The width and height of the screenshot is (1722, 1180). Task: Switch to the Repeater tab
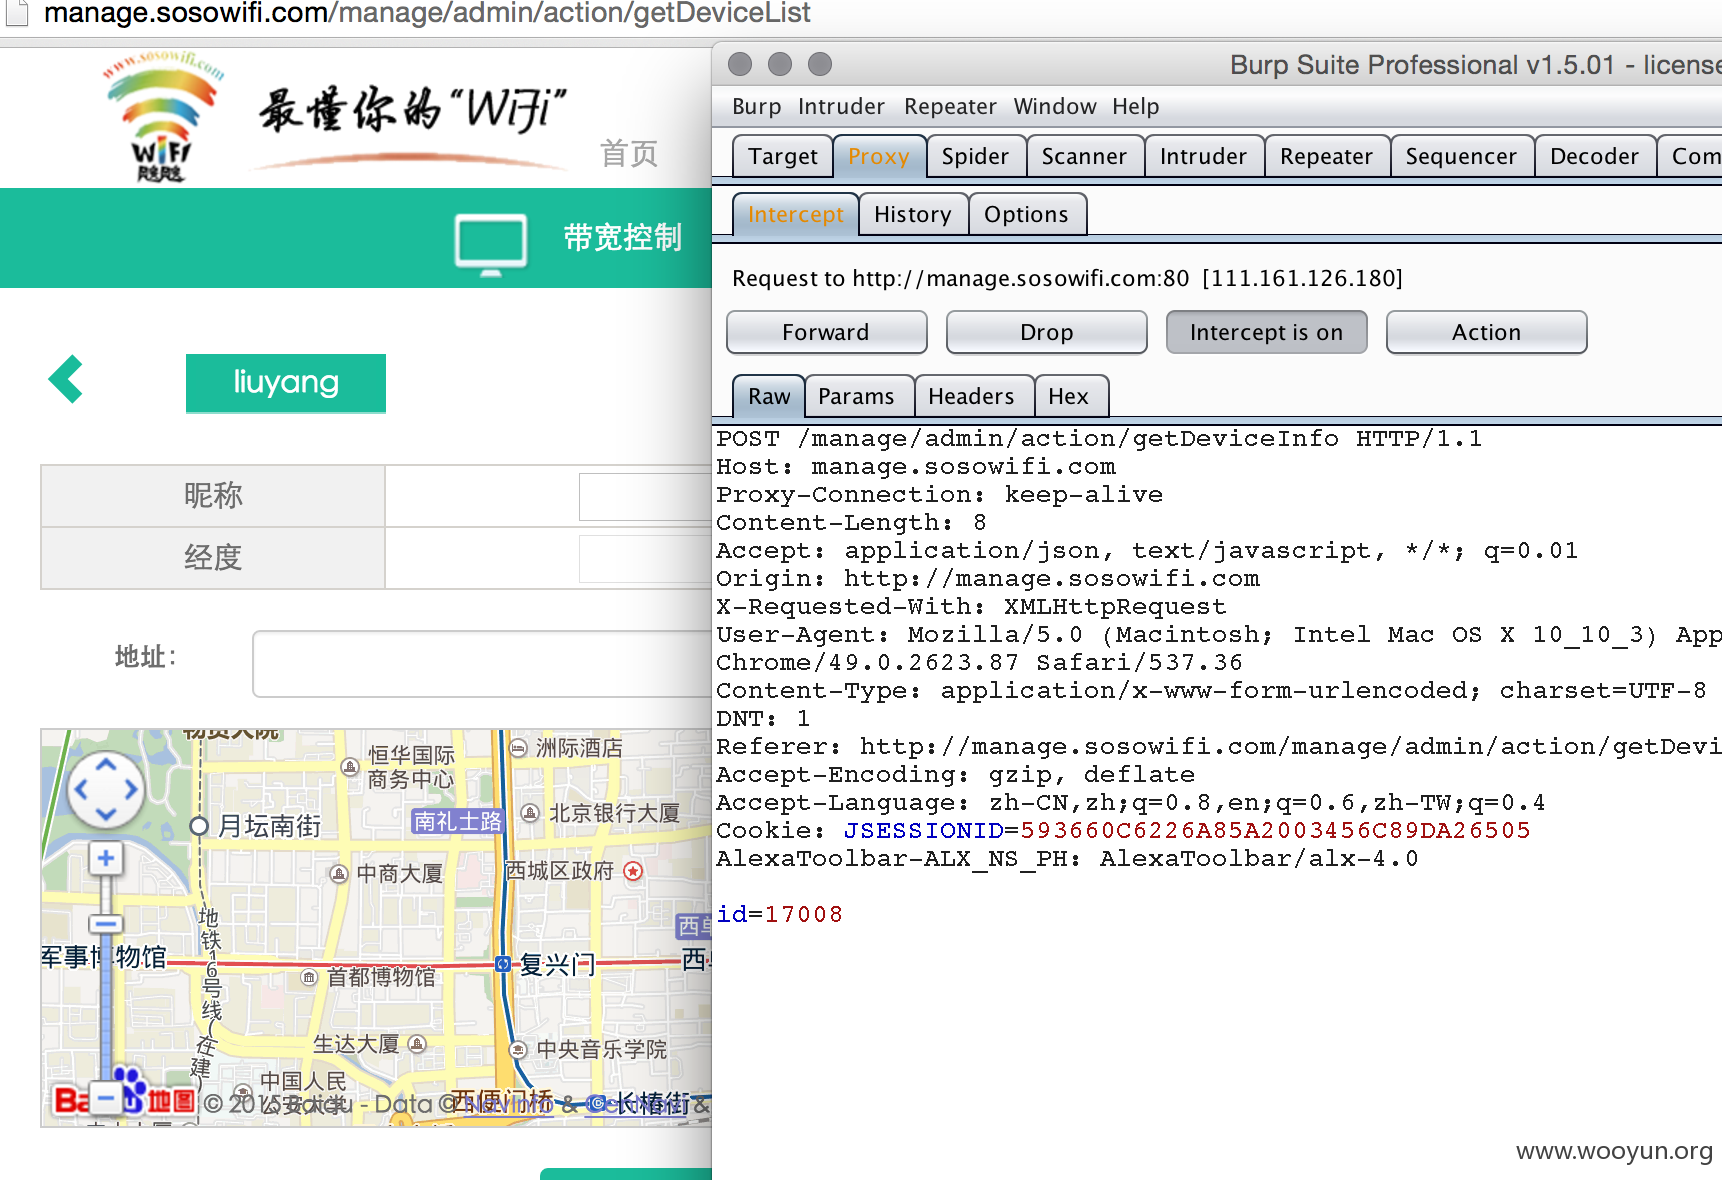pyautogui.click(x=1326, y=156)
